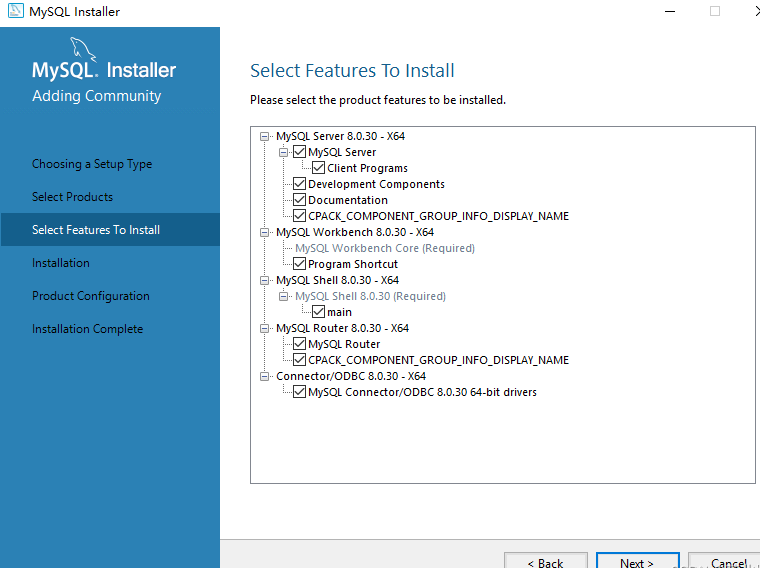
Task: Toggle the Program Shortcut checkbox
Action: point(299,264)
